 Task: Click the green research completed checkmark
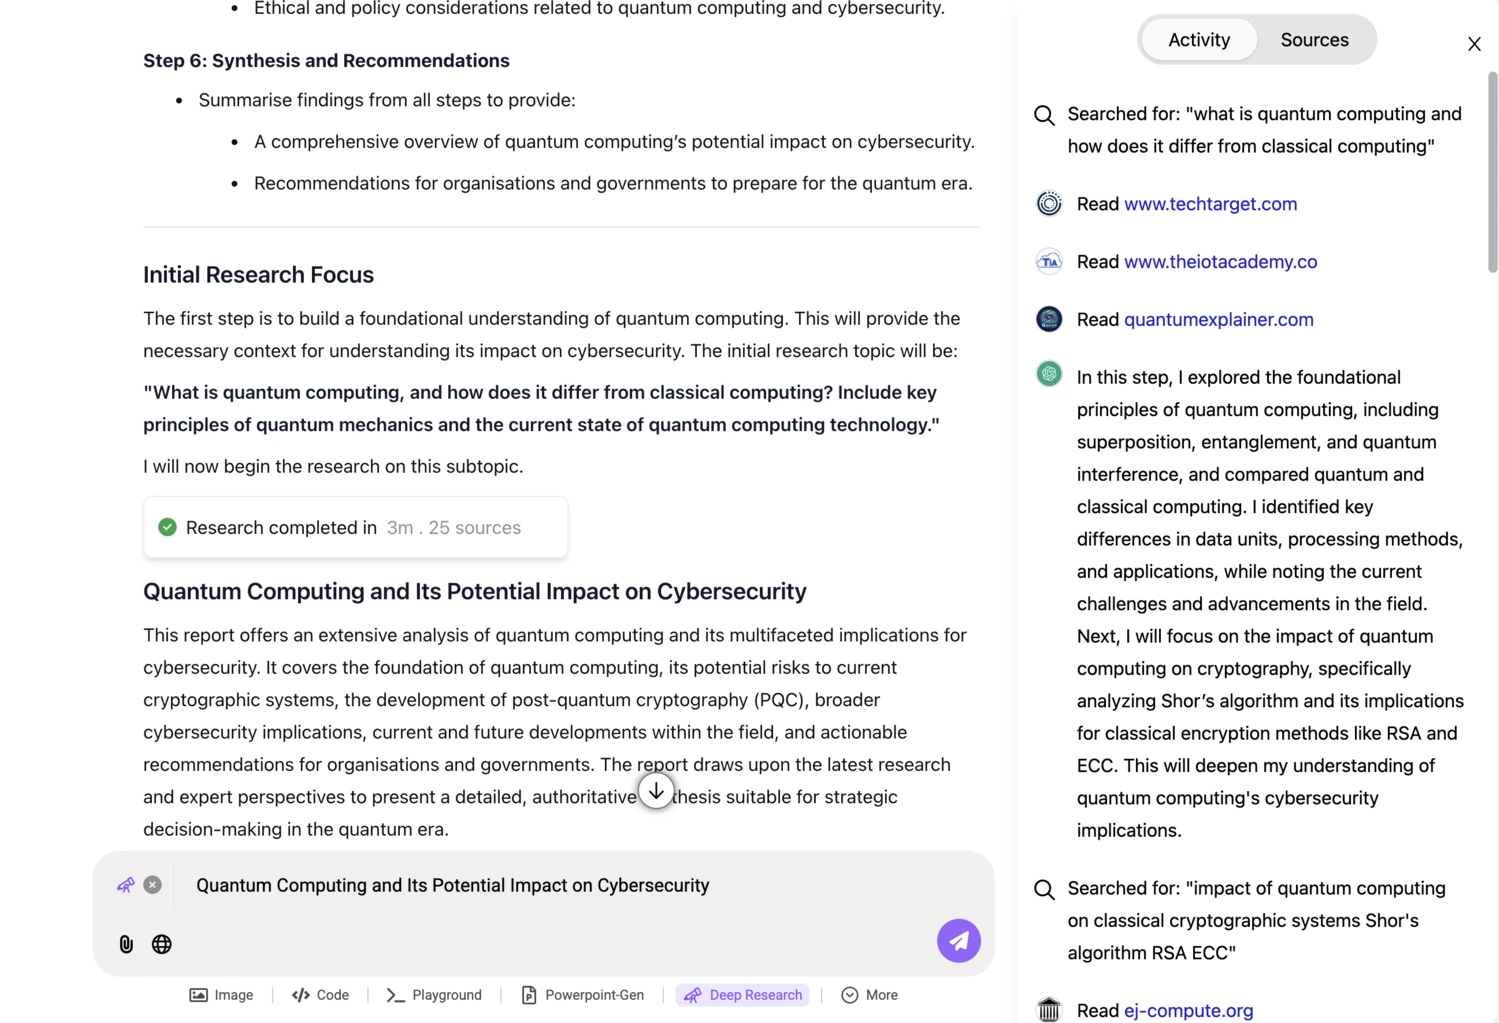point(167,527)
